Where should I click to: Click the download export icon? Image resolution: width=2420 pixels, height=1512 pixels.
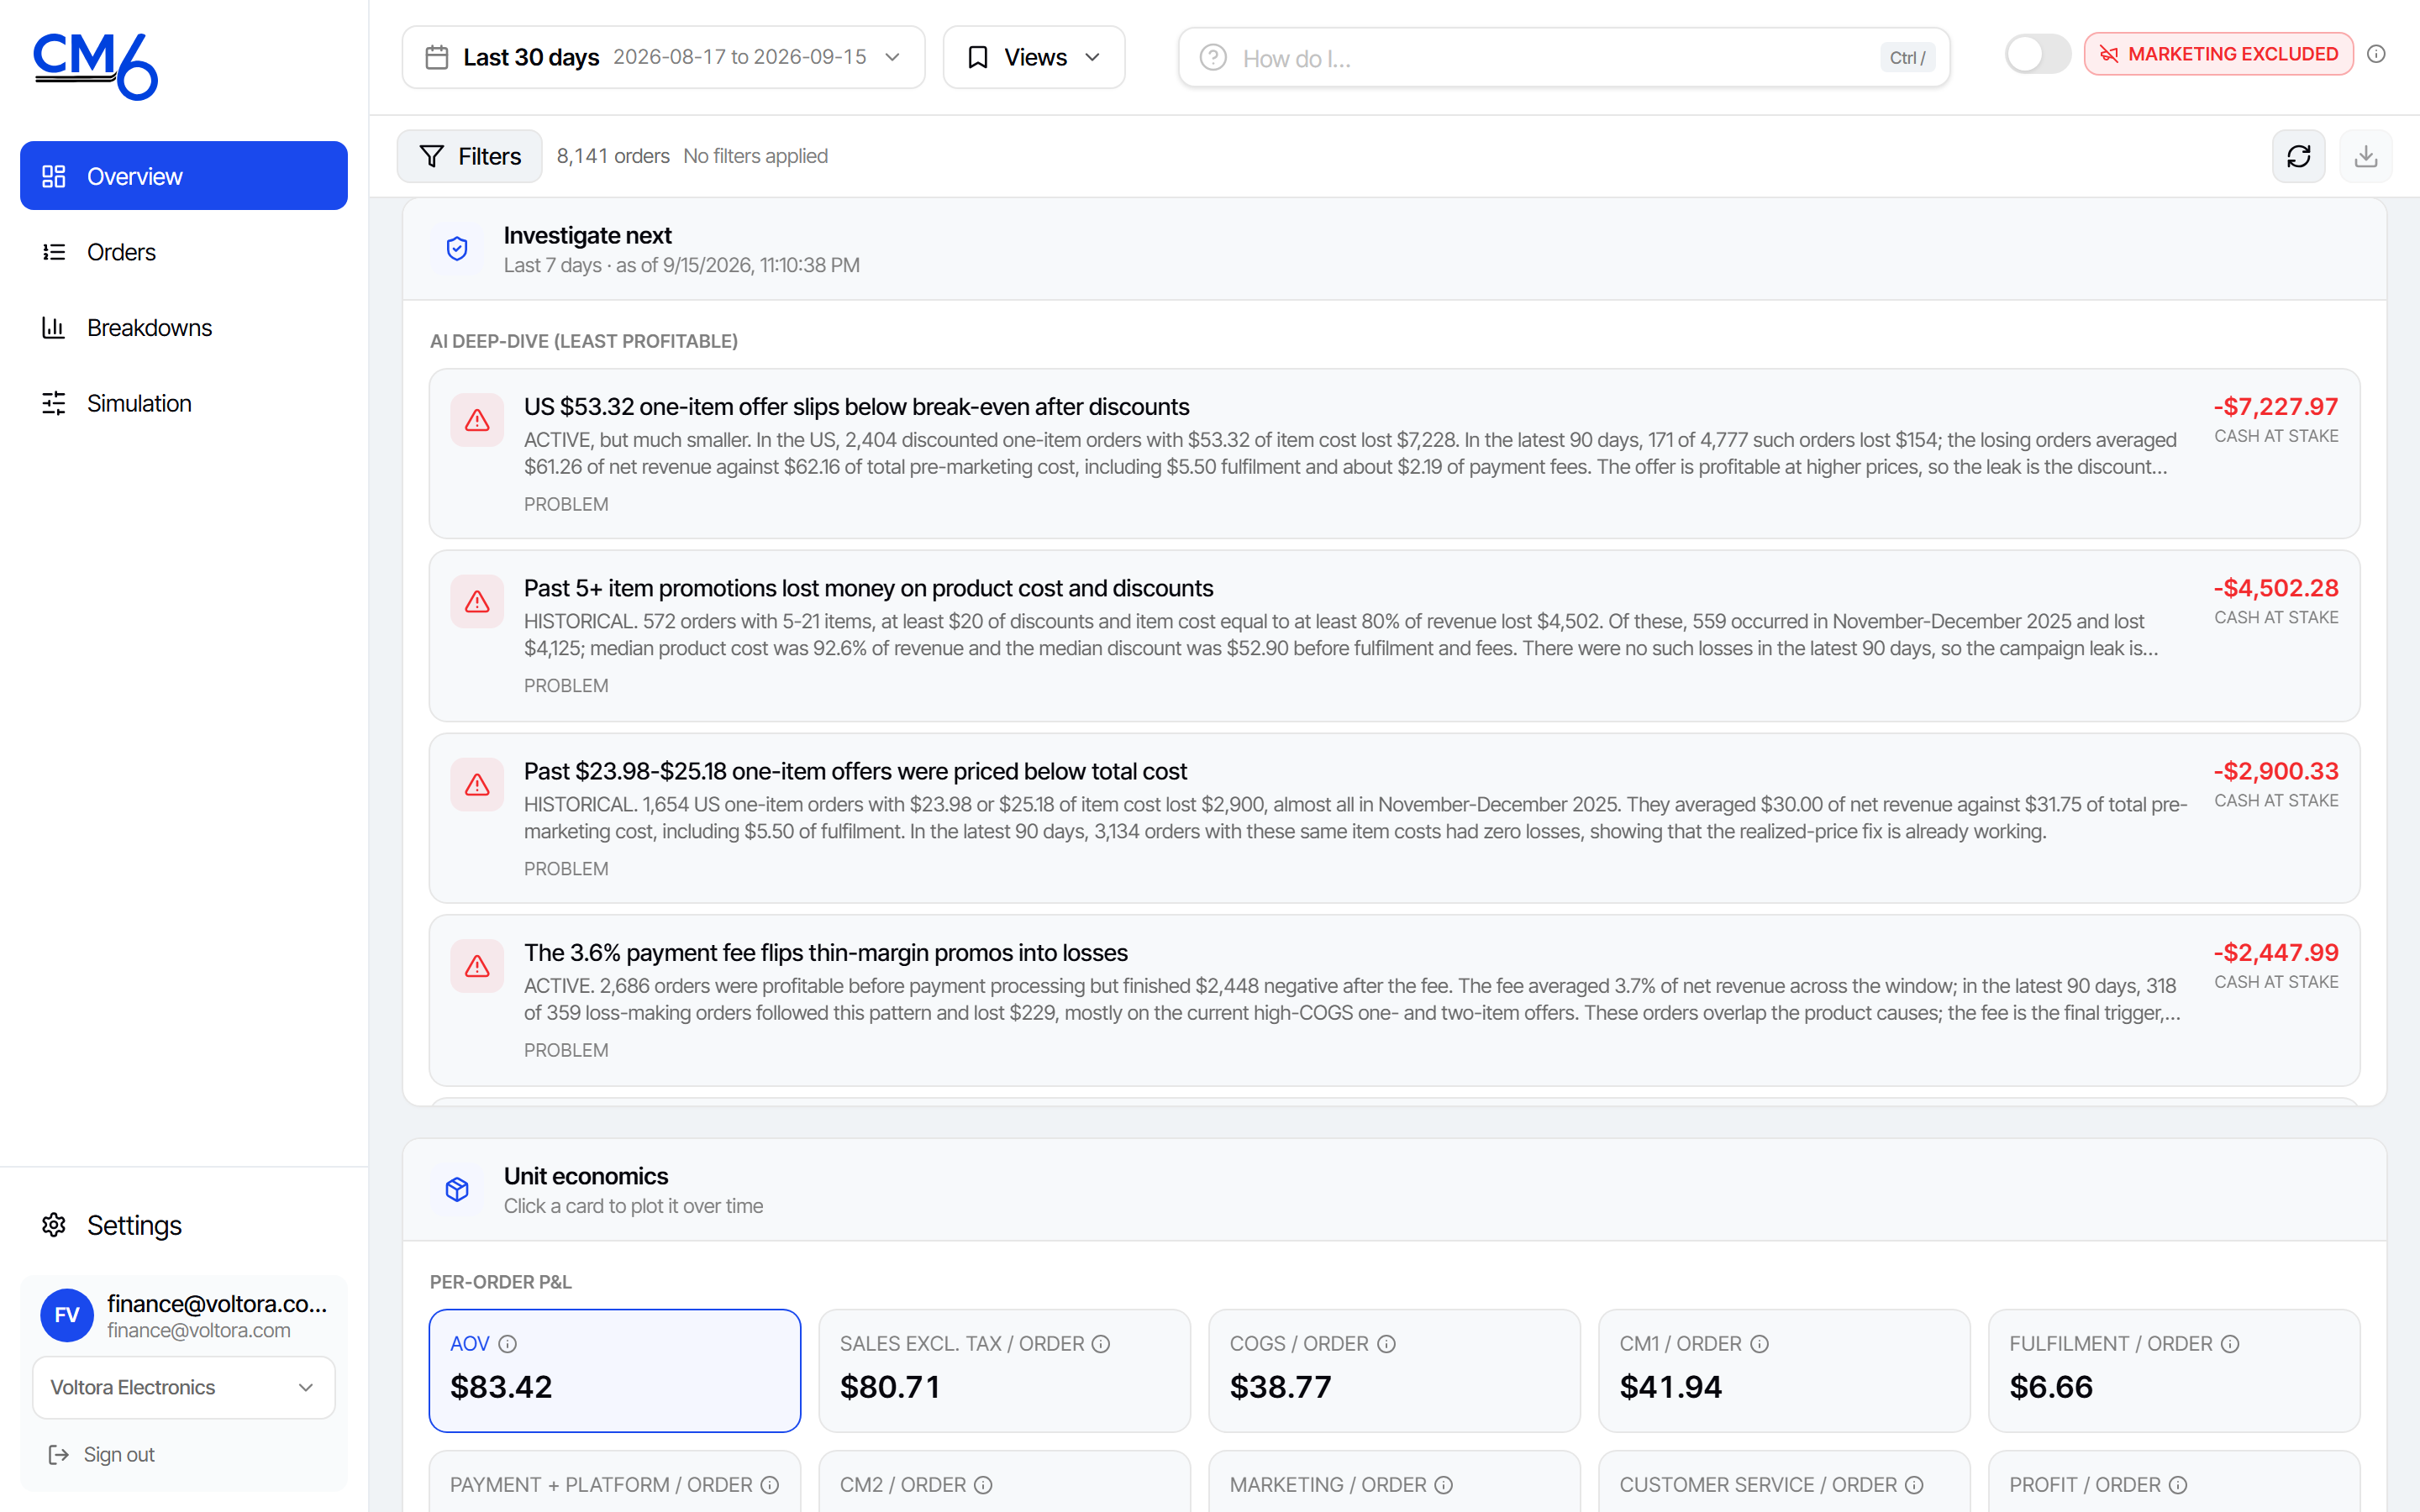click(2365, 156)
